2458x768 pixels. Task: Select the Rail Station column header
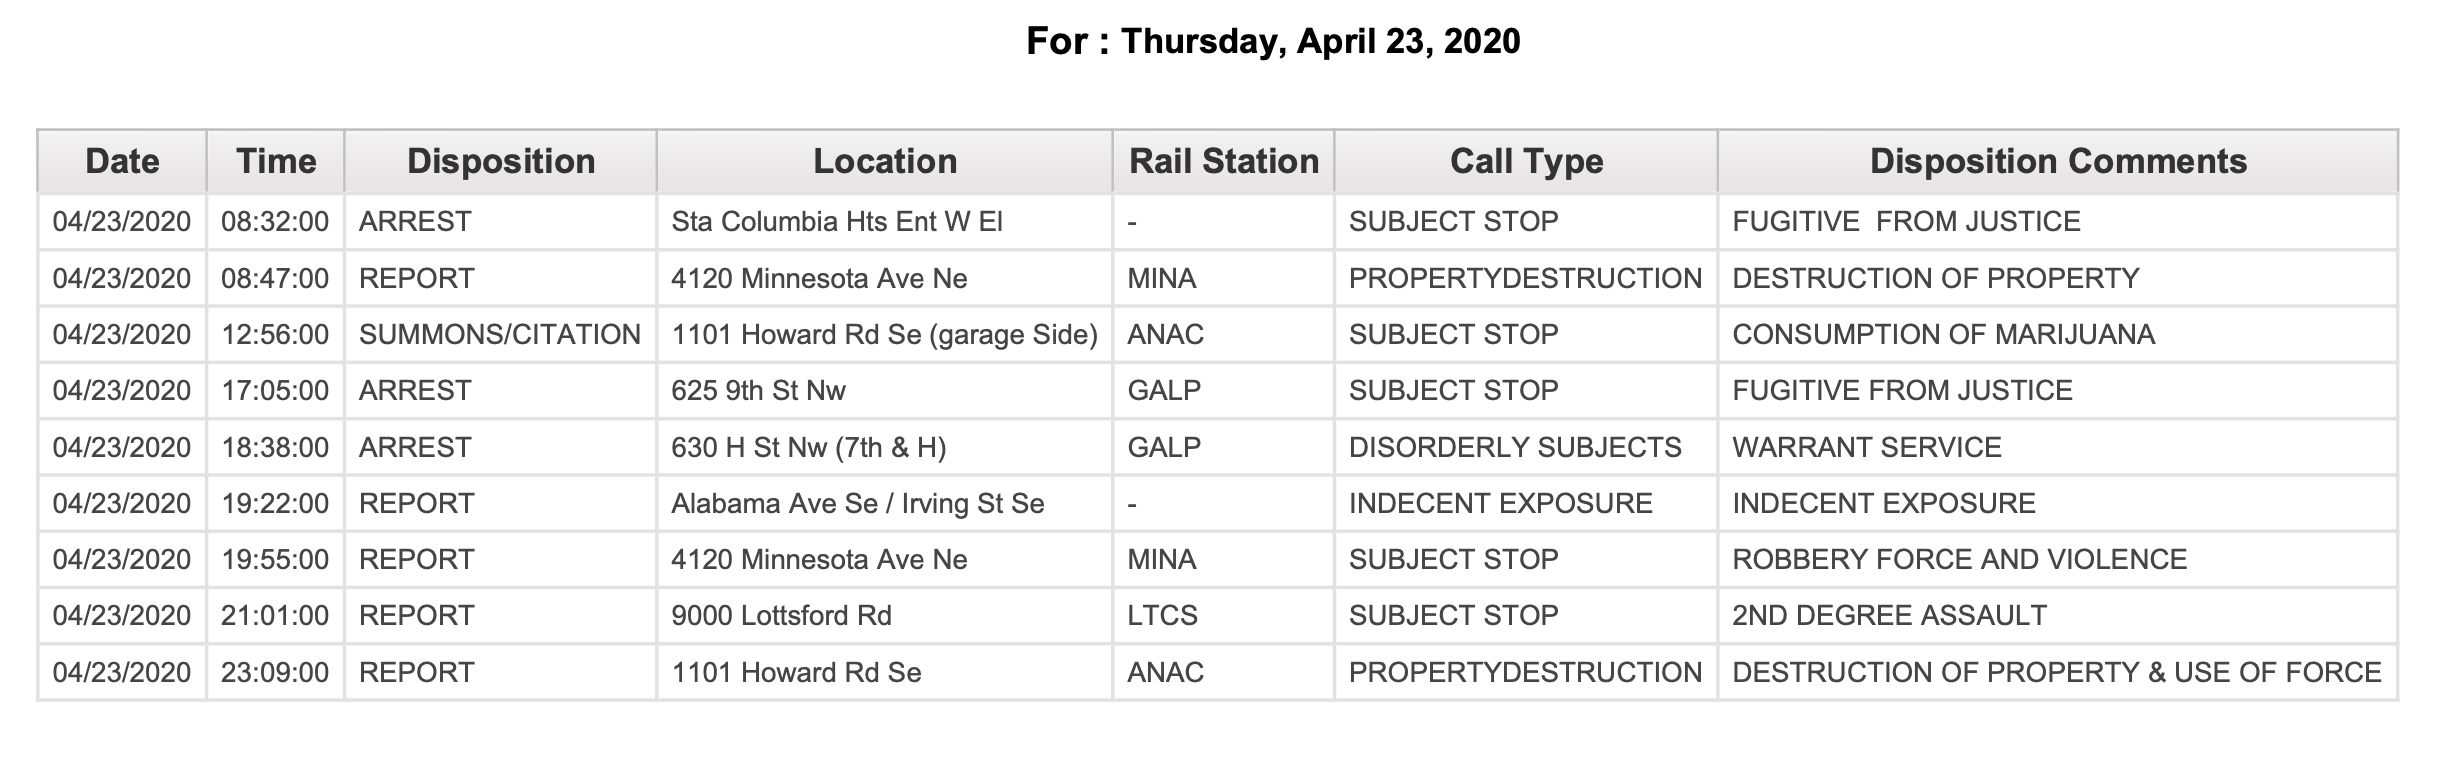[x=1224, y=161]
